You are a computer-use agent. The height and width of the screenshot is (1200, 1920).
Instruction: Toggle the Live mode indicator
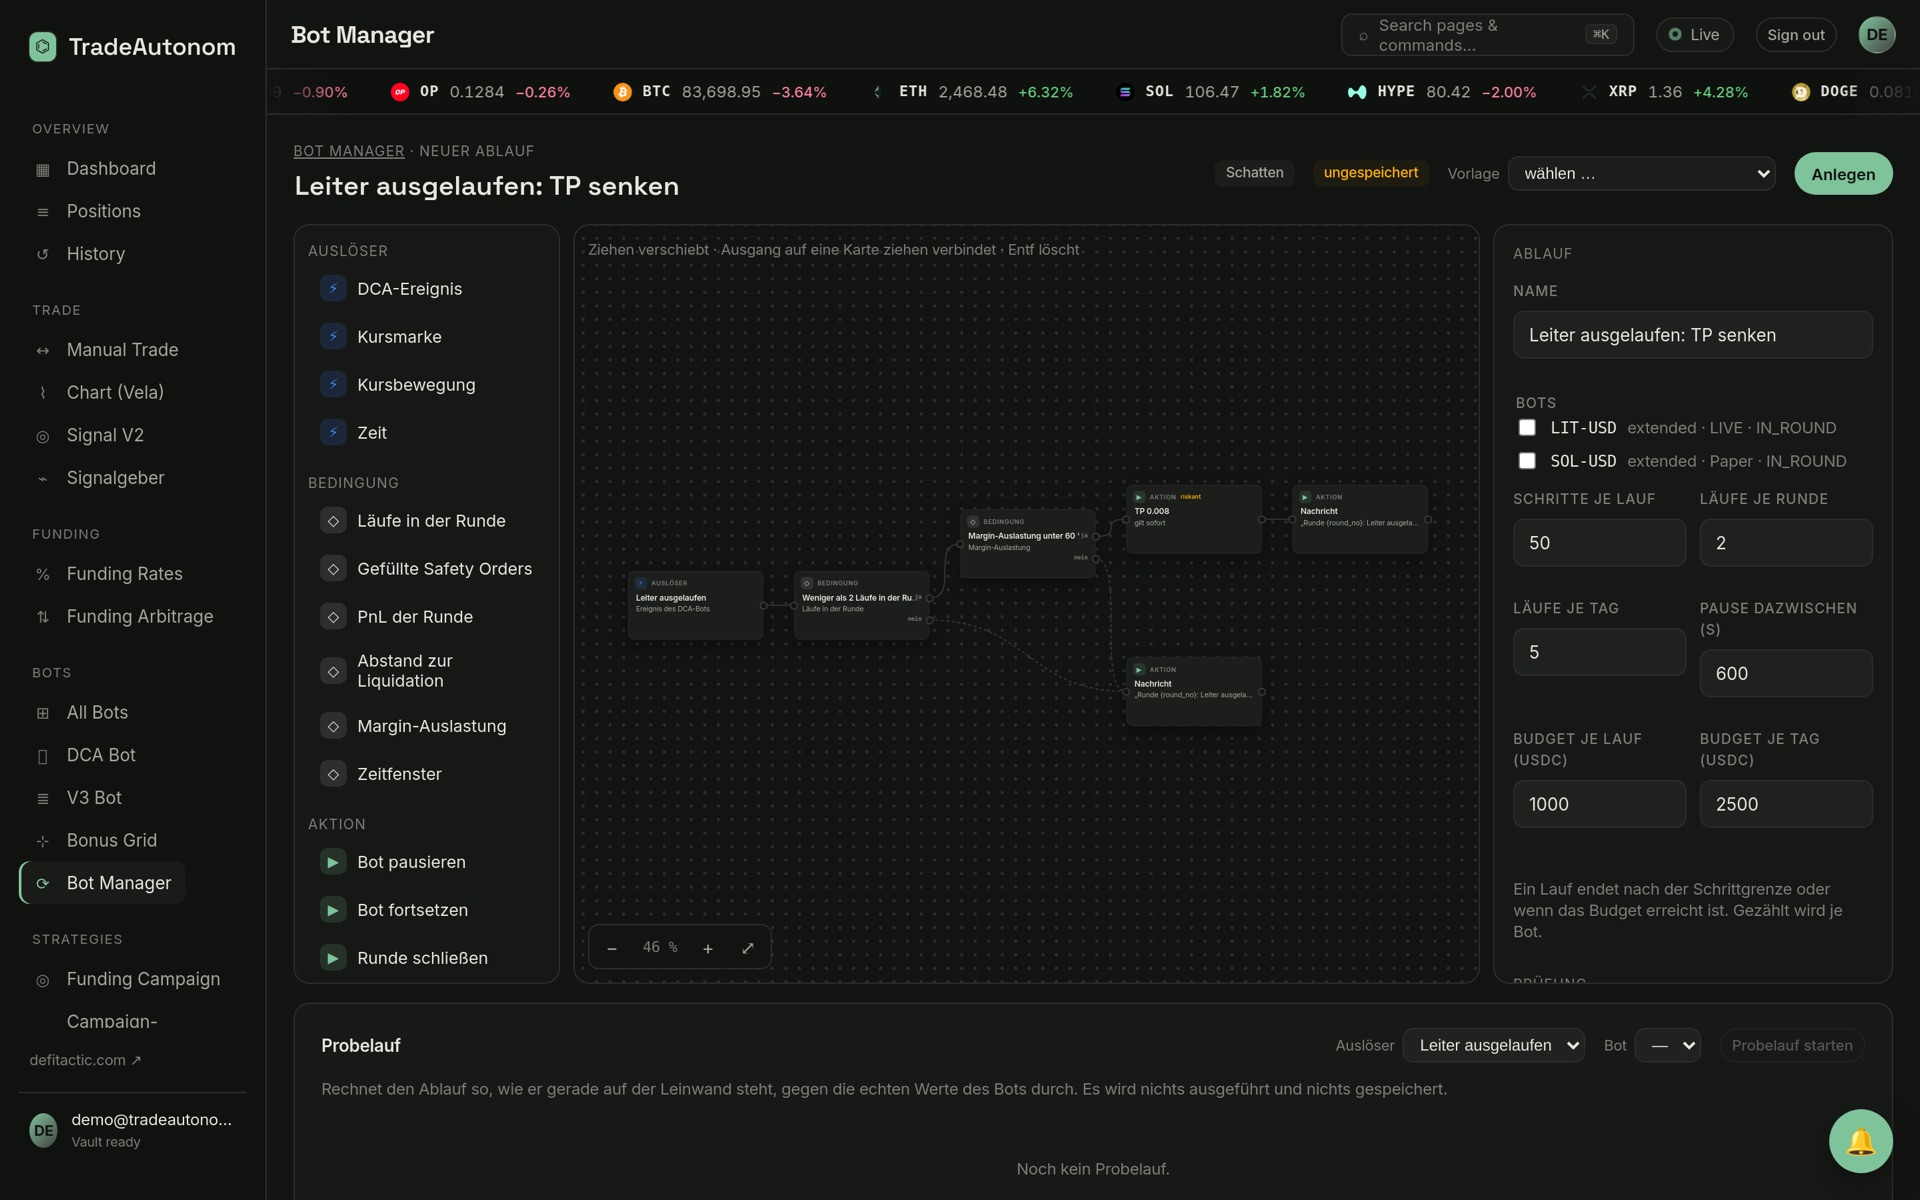1694,35
